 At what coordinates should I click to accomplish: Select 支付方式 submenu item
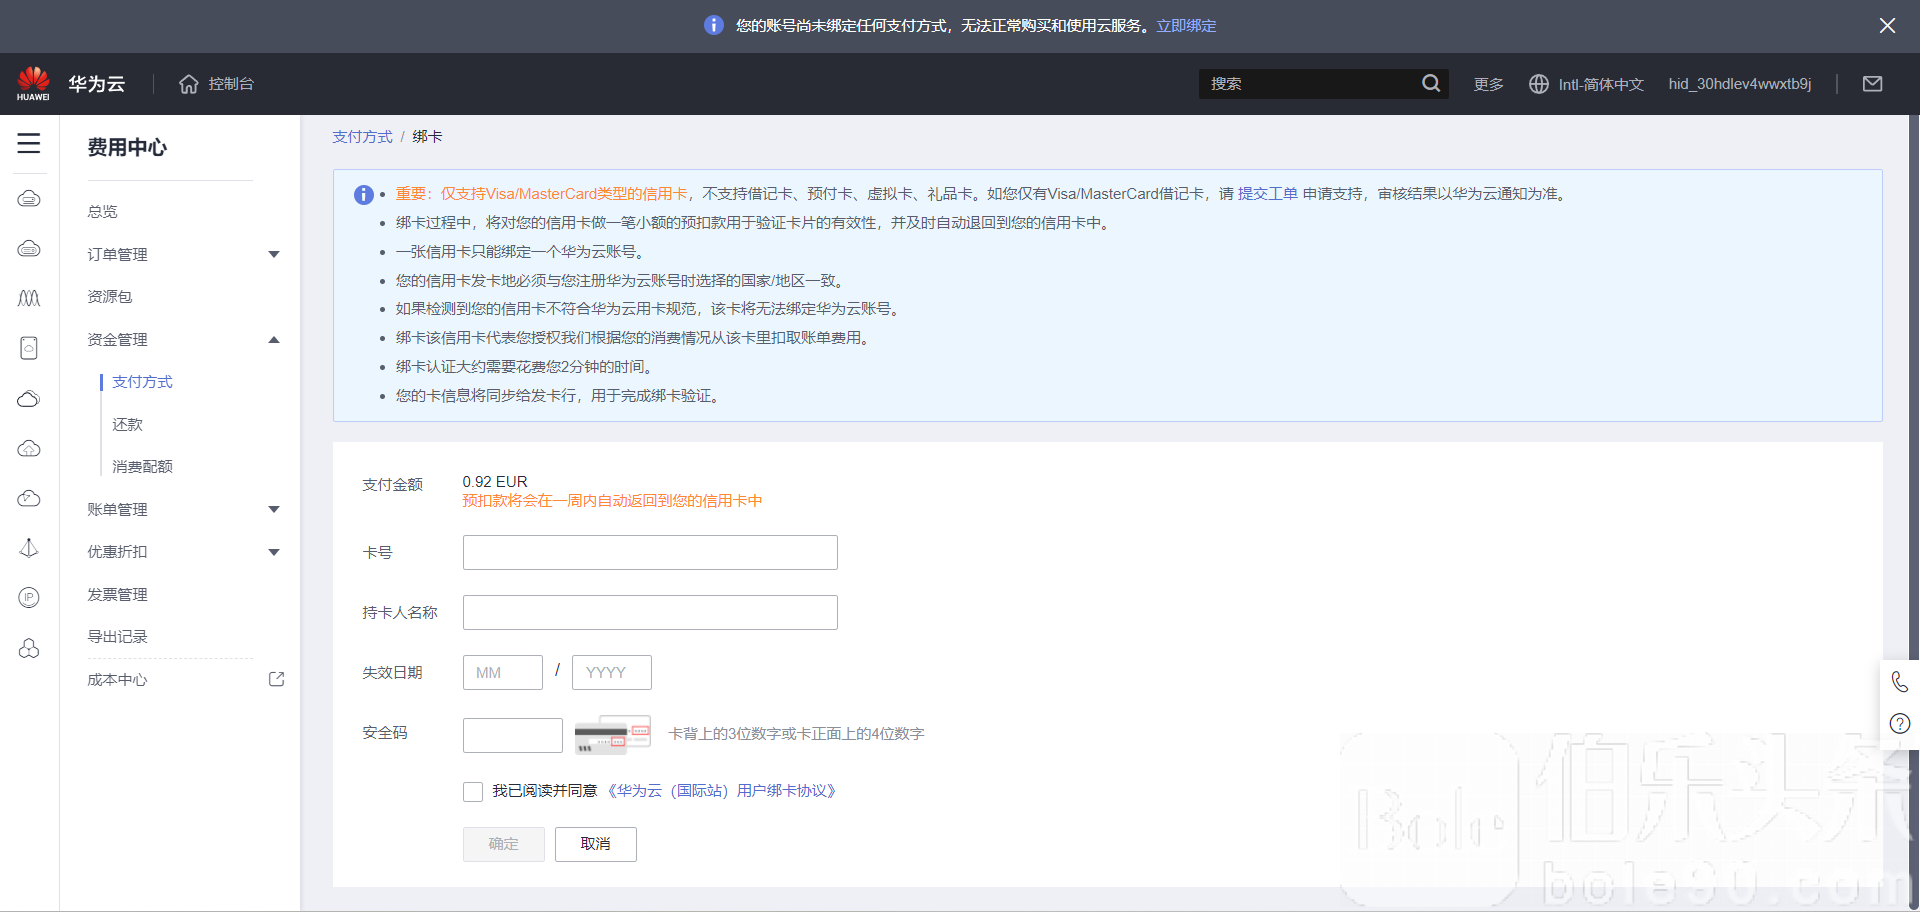point(142,382)
